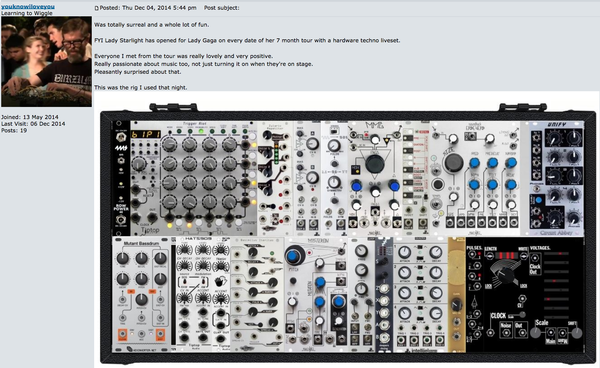Click the 'MMG' module title in rig image

(374, 125)
